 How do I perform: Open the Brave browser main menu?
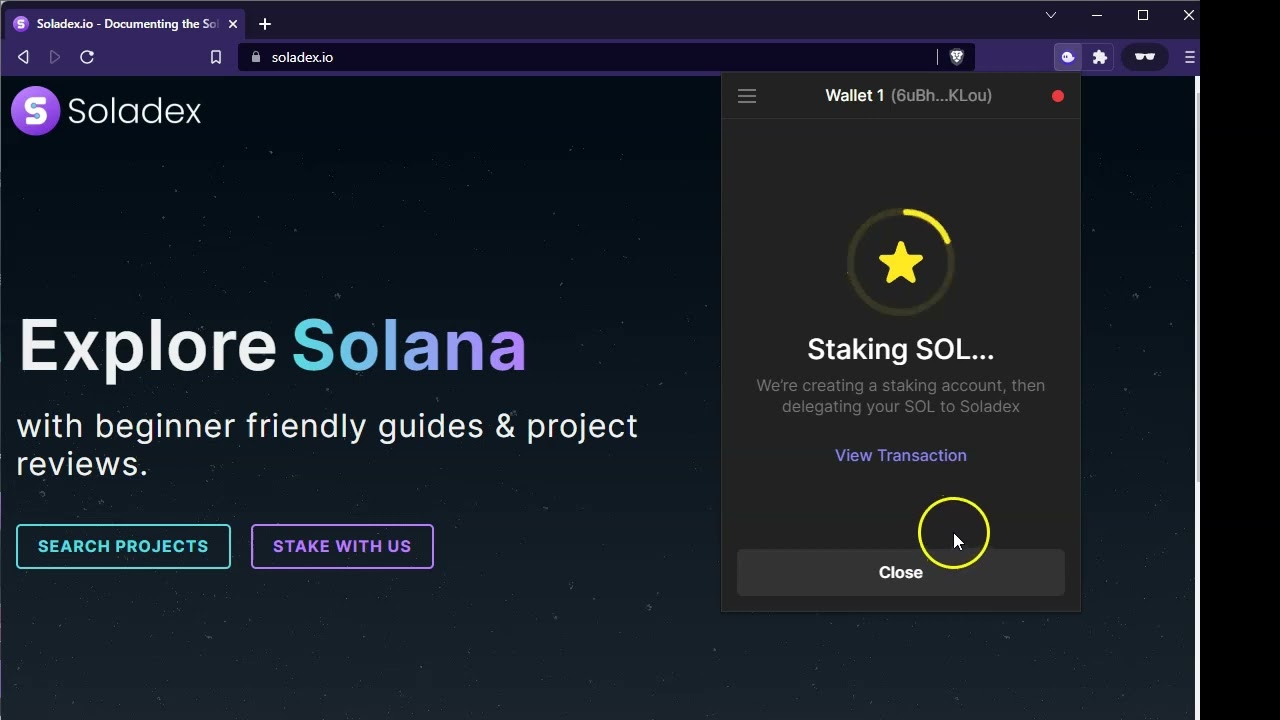1189,57
